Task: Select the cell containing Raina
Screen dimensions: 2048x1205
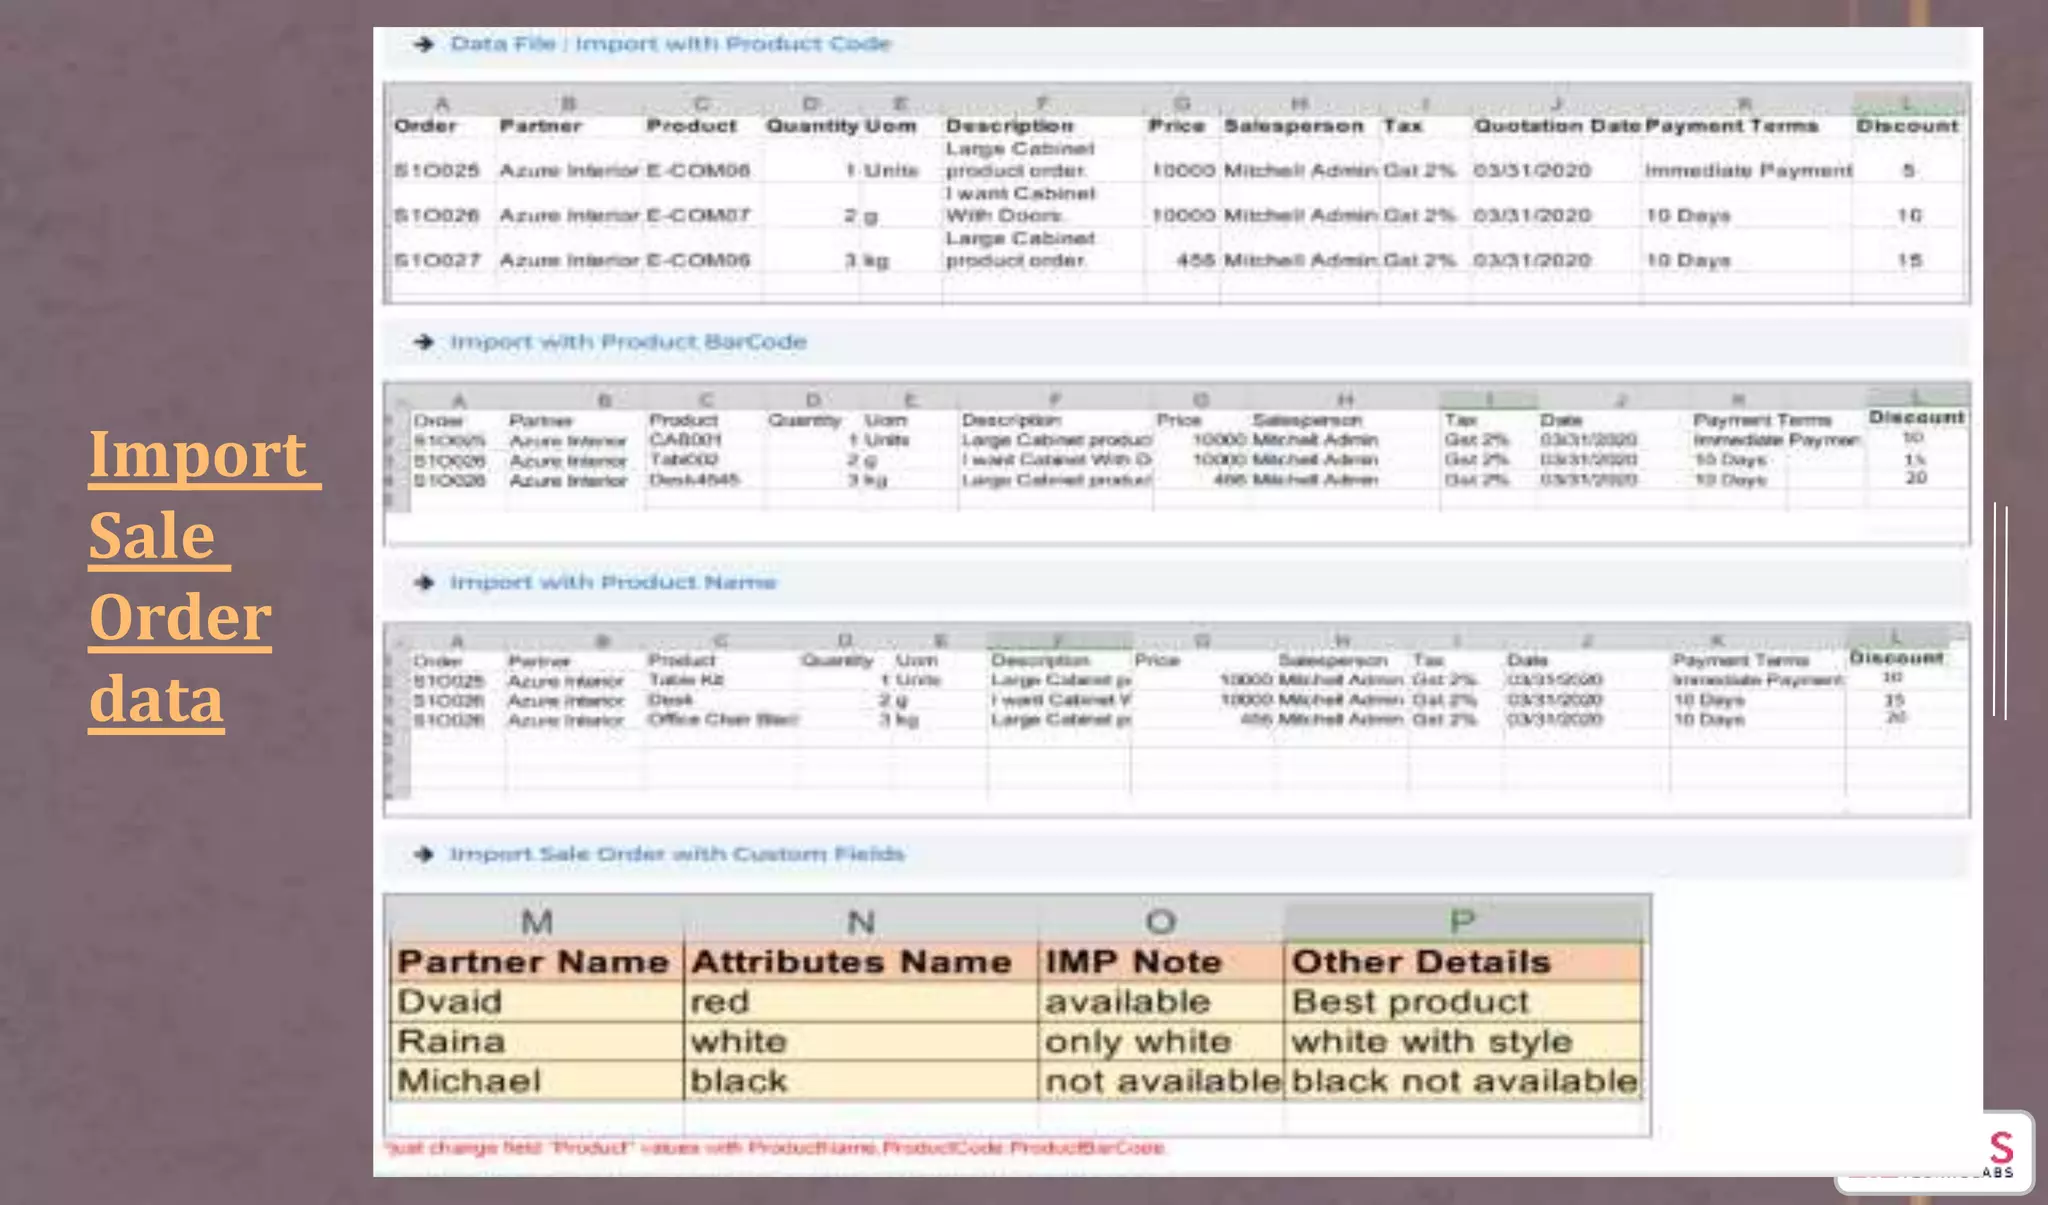Action: point(452,1041)
